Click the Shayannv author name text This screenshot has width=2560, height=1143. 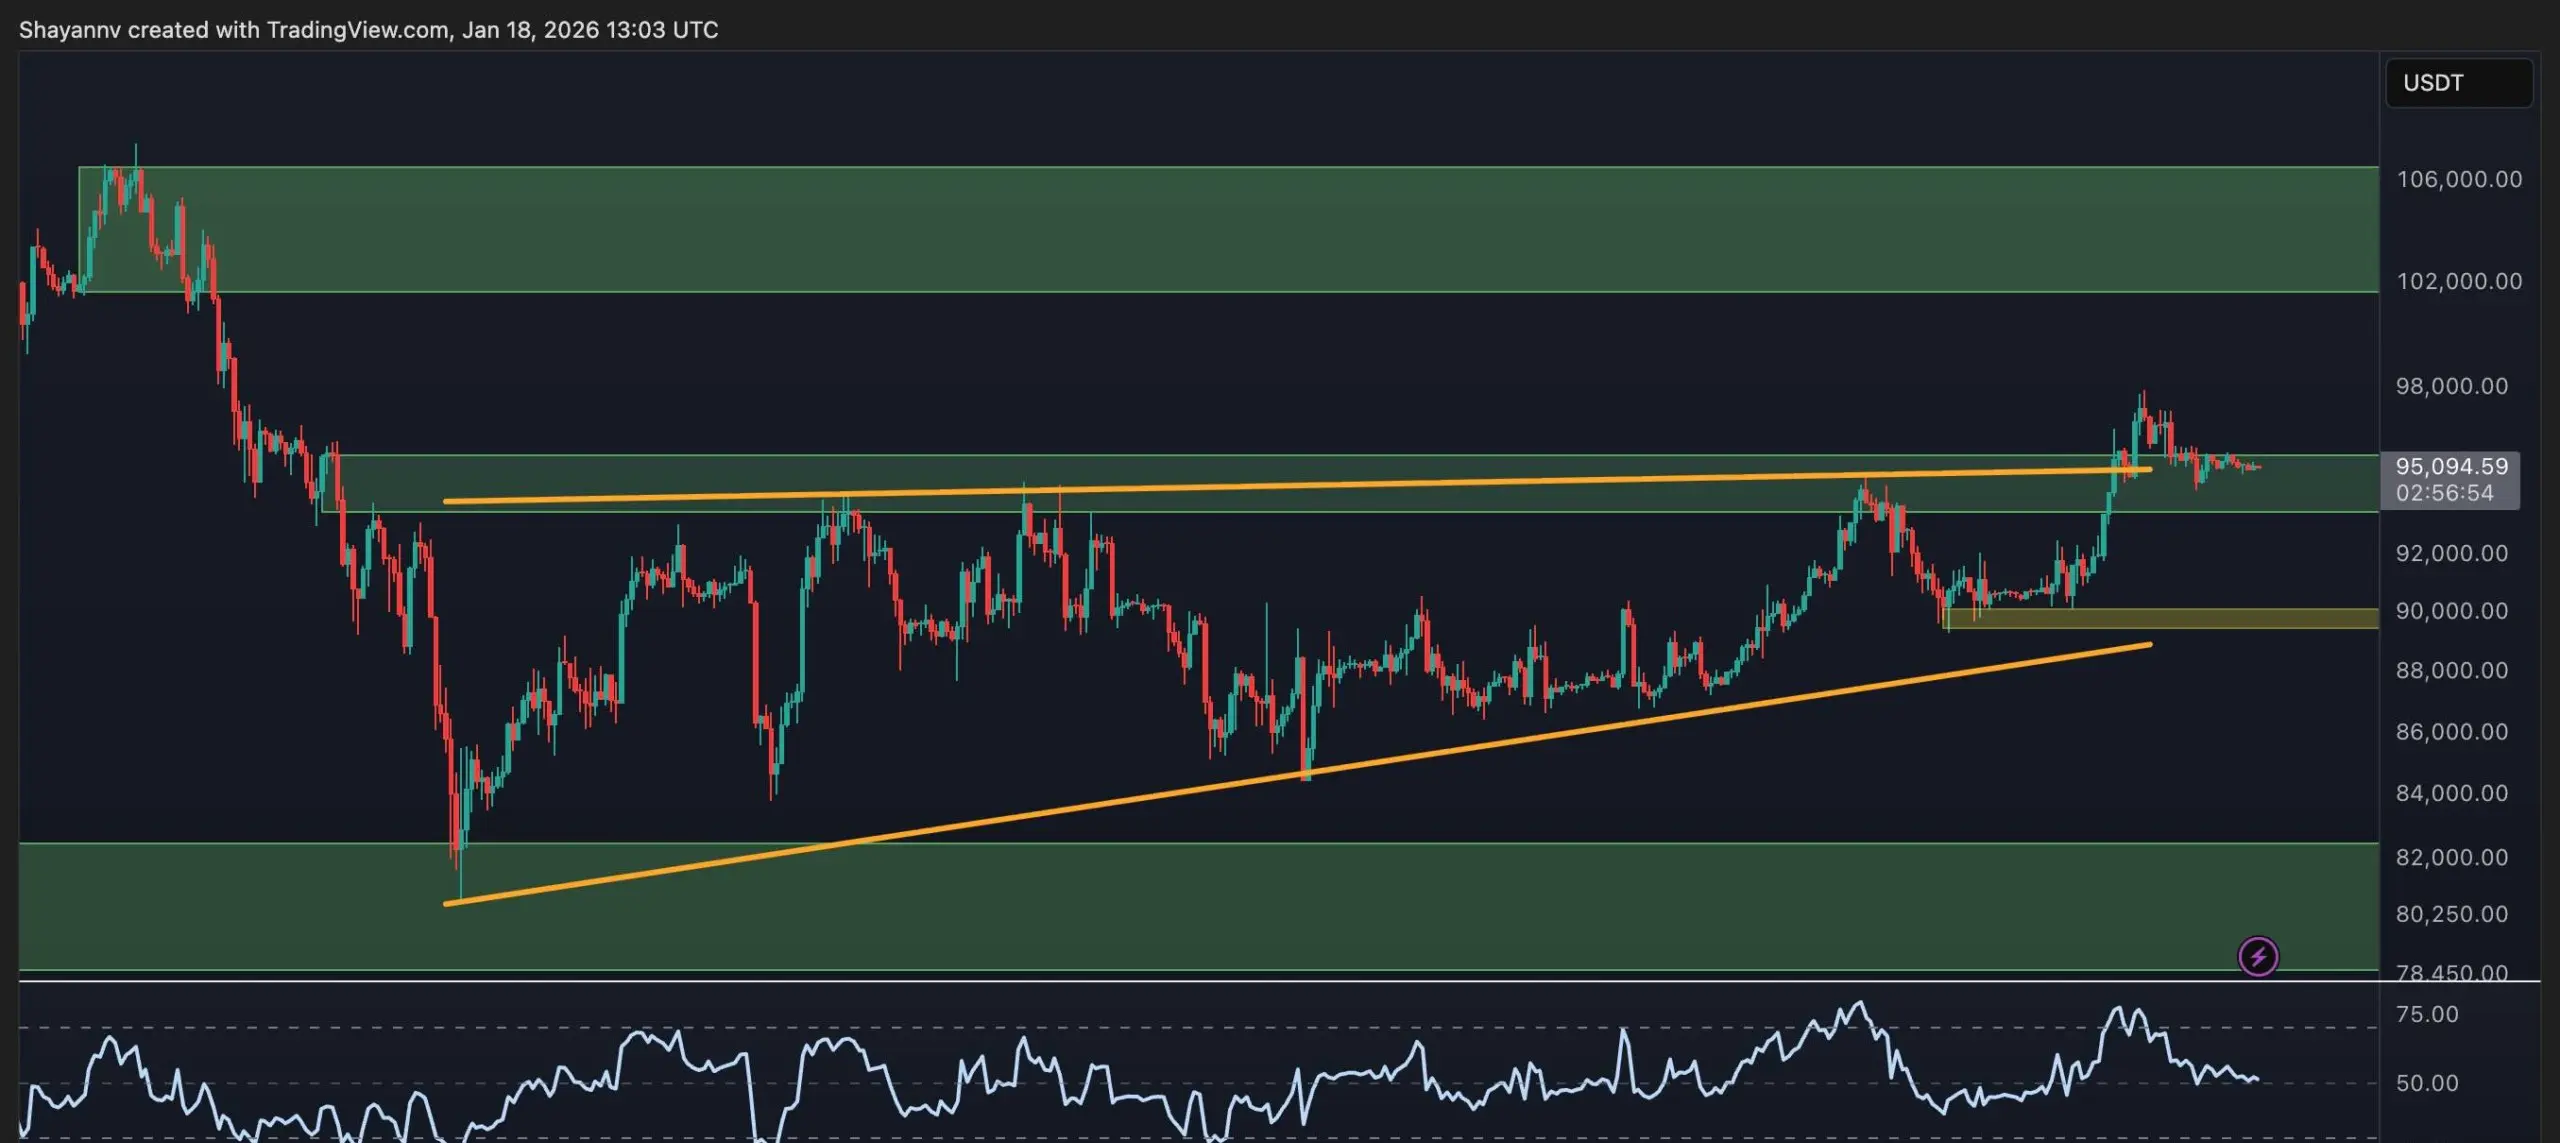pyautogui.click(x=70, y=30)
